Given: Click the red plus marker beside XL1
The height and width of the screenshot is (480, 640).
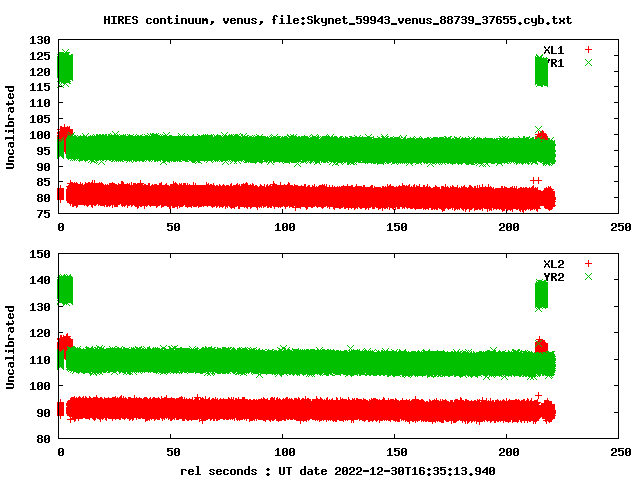Looking at the screenshot, I should pos(588,50).
